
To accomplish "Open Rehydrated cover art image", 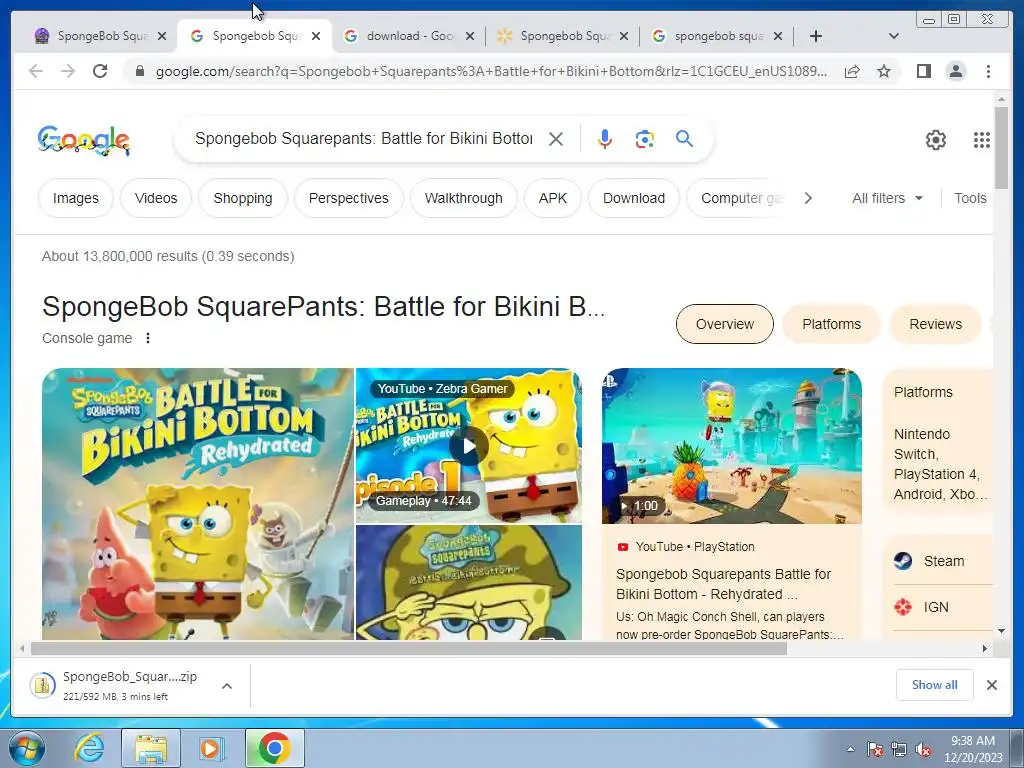I will click(198, 504).
